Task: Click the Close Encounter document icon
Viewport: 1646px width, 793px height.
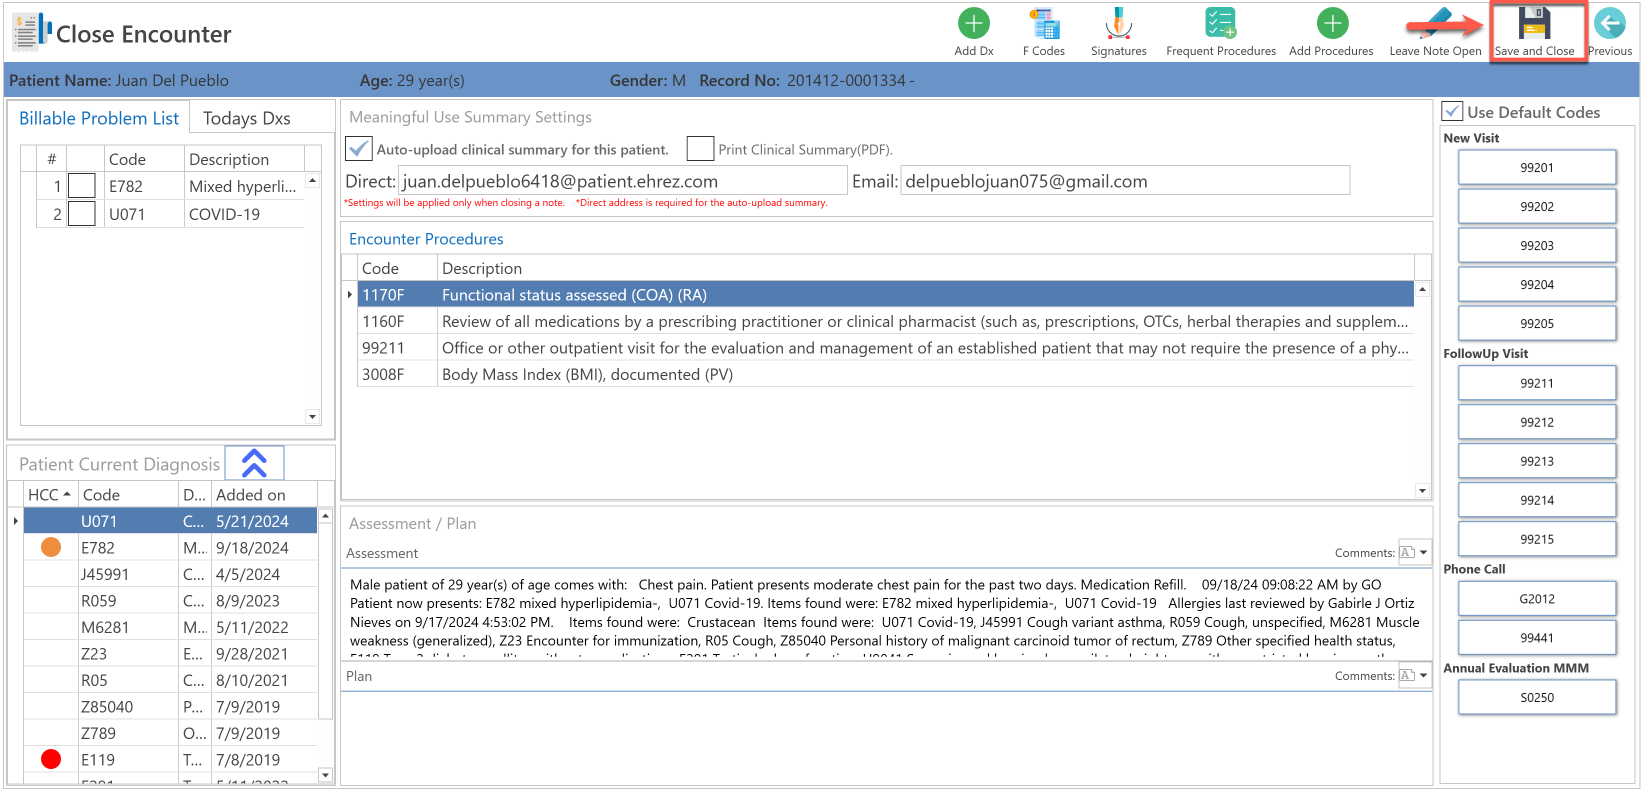Action: [30, 32]
